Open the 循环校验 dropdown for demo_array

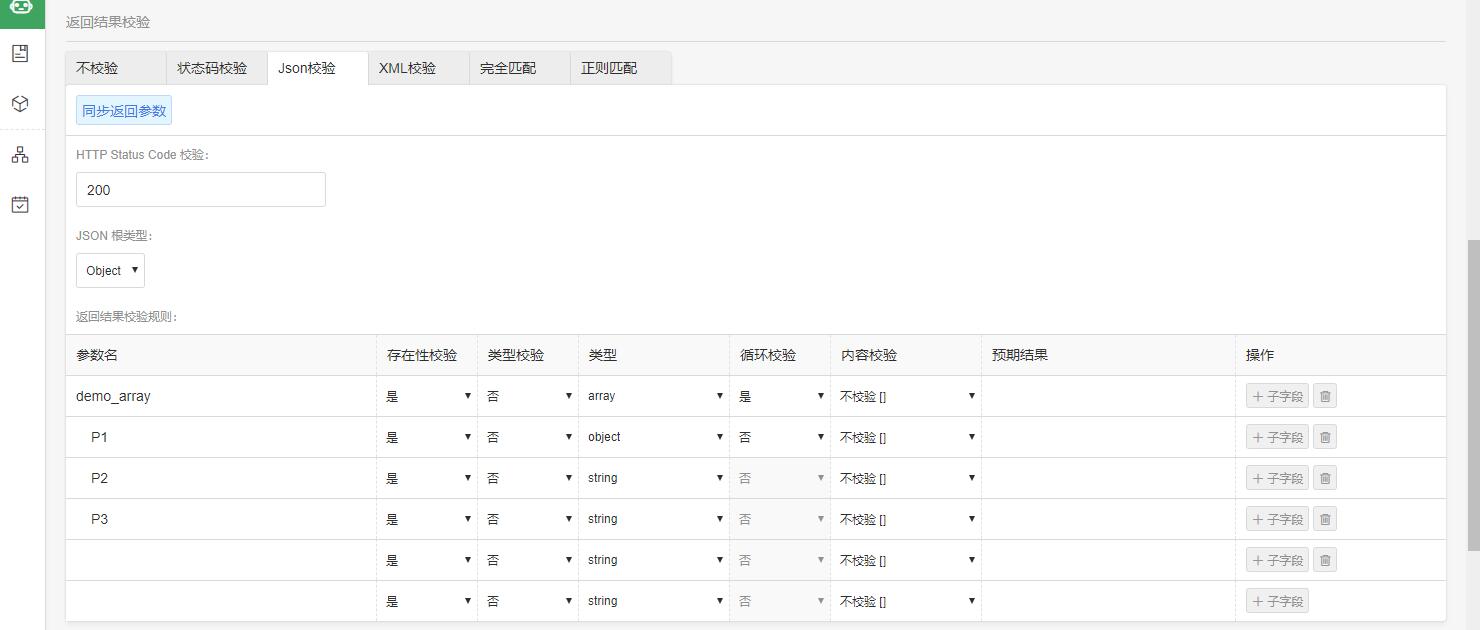tap(780, 396)
